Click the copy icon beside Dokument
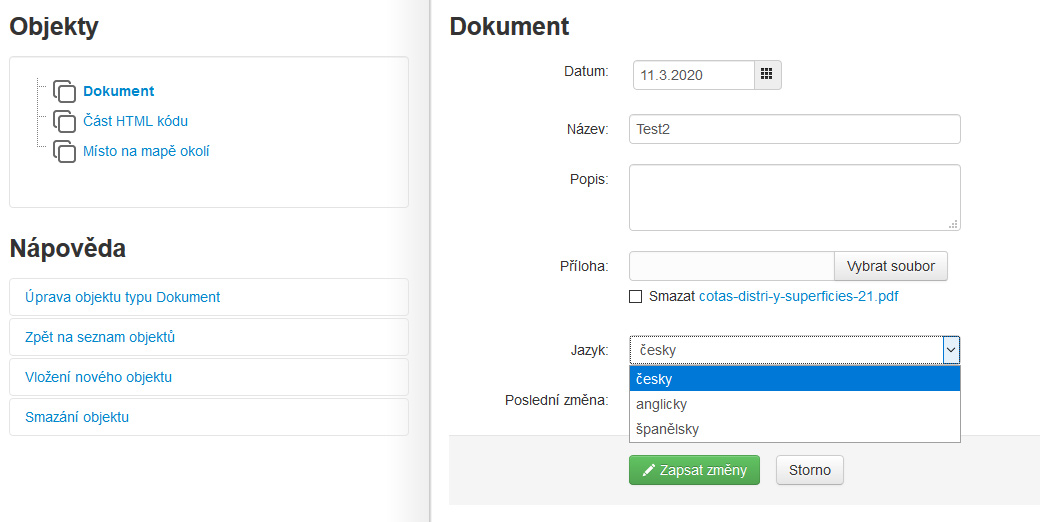This screenshot has height=522, width=1040. pos(65,91)
